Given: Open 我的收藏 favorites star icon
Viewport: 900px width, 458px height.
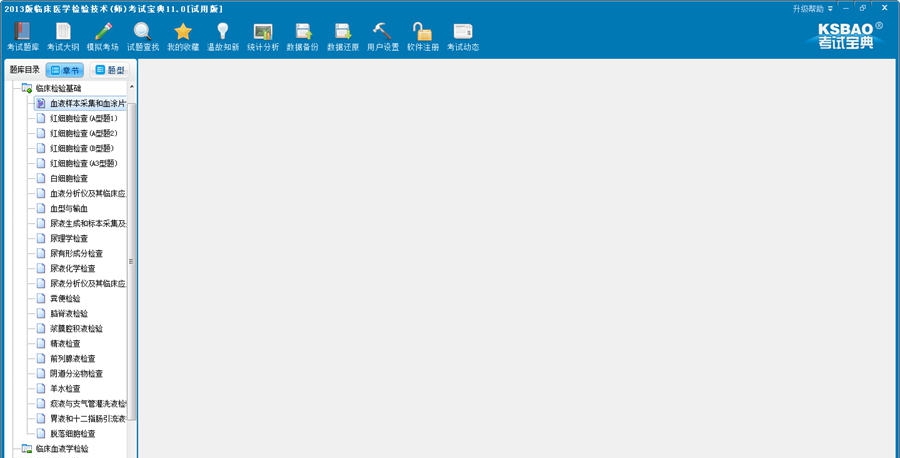Looking at the screenshot, I should coord(183,37).
